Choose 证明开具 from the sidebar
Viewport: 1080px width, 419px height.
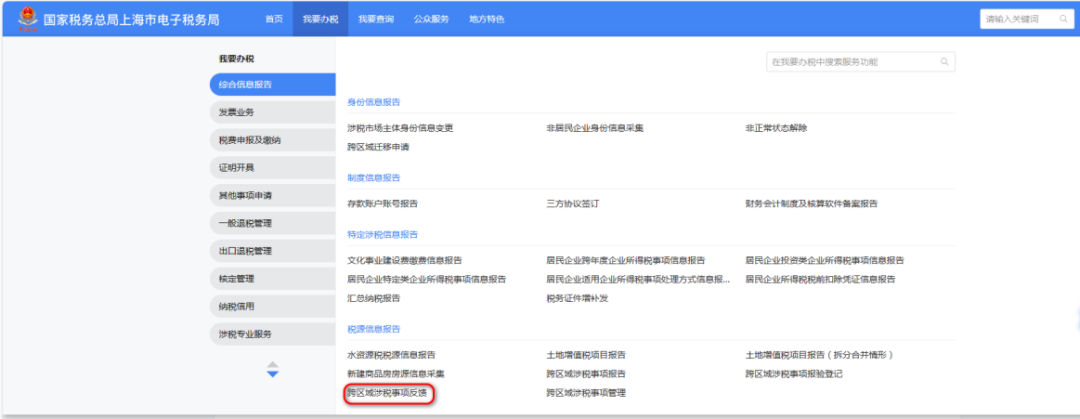[x=237, y=167]
